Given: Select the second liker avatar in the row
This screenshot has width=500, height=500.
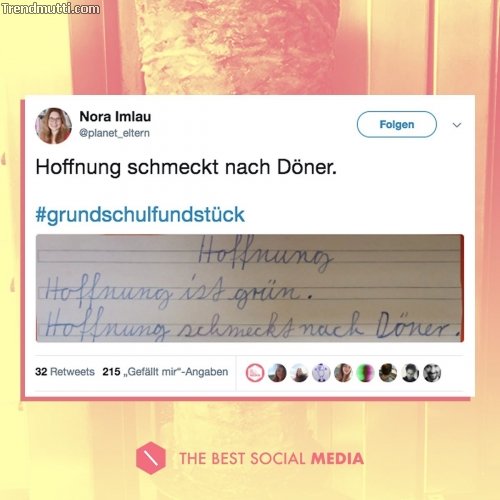Looking at the screenshot, I should pyautogui.click(x=277, y=373).
